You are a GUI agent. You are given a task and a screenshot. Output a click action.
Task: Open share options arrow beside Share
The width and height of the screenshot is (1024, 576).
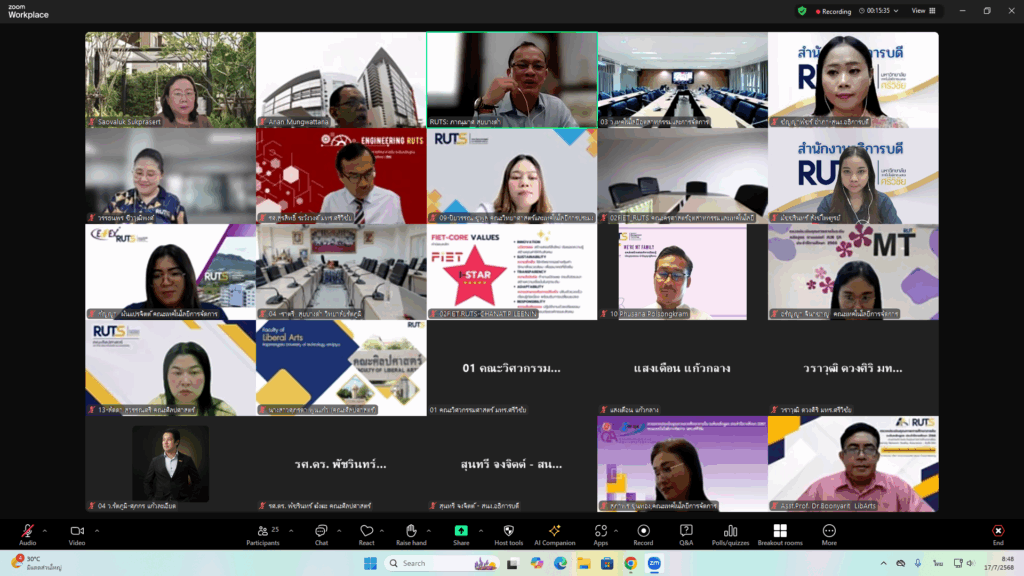481,531
